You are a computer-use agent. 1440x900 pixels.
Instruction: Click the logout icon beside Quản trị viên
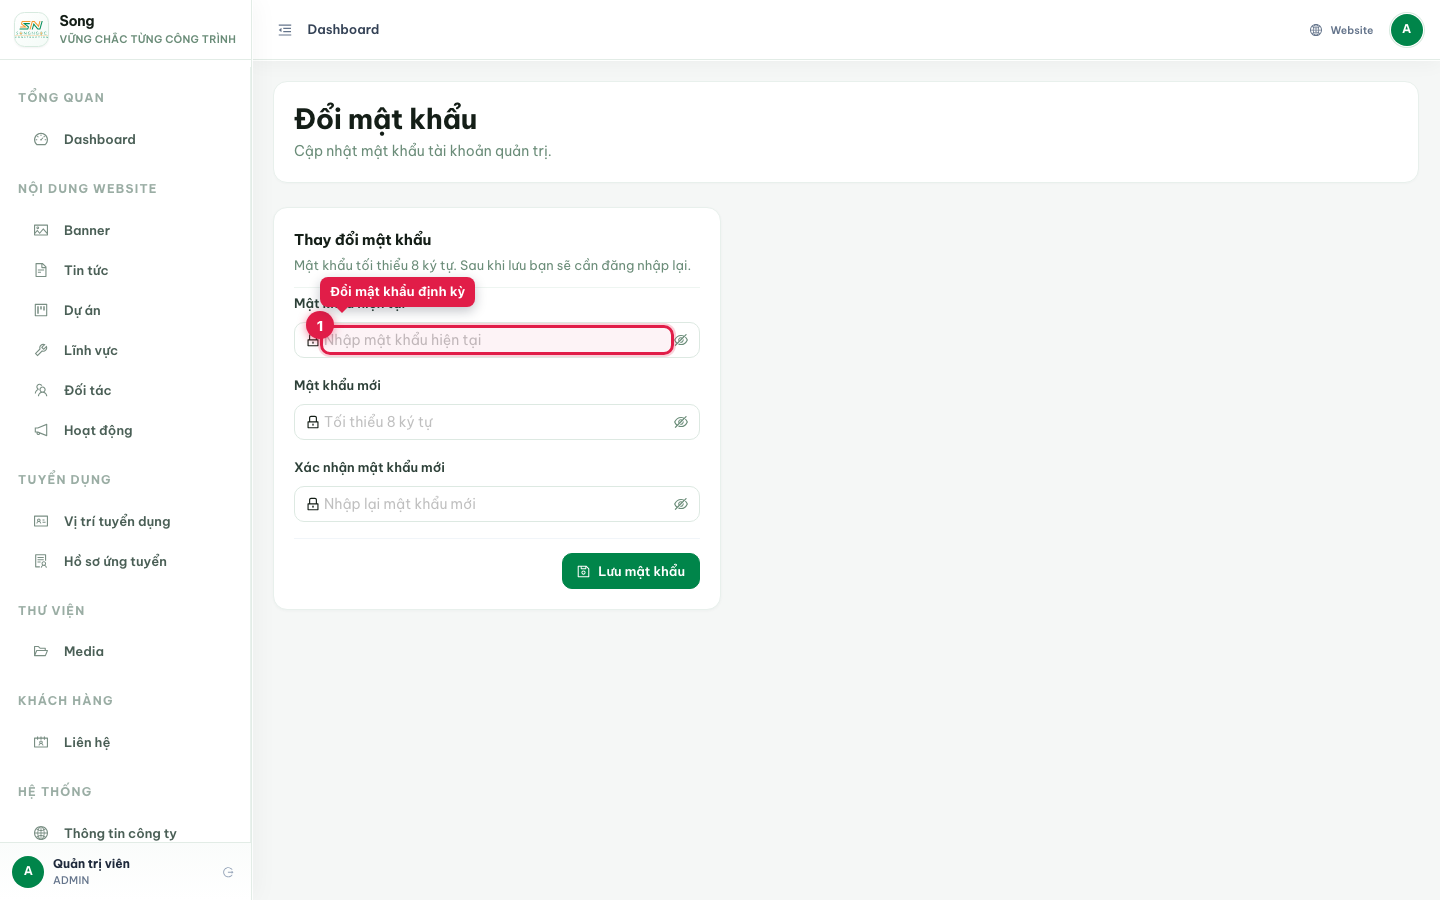pyautogui.click(x=228, y=872)
